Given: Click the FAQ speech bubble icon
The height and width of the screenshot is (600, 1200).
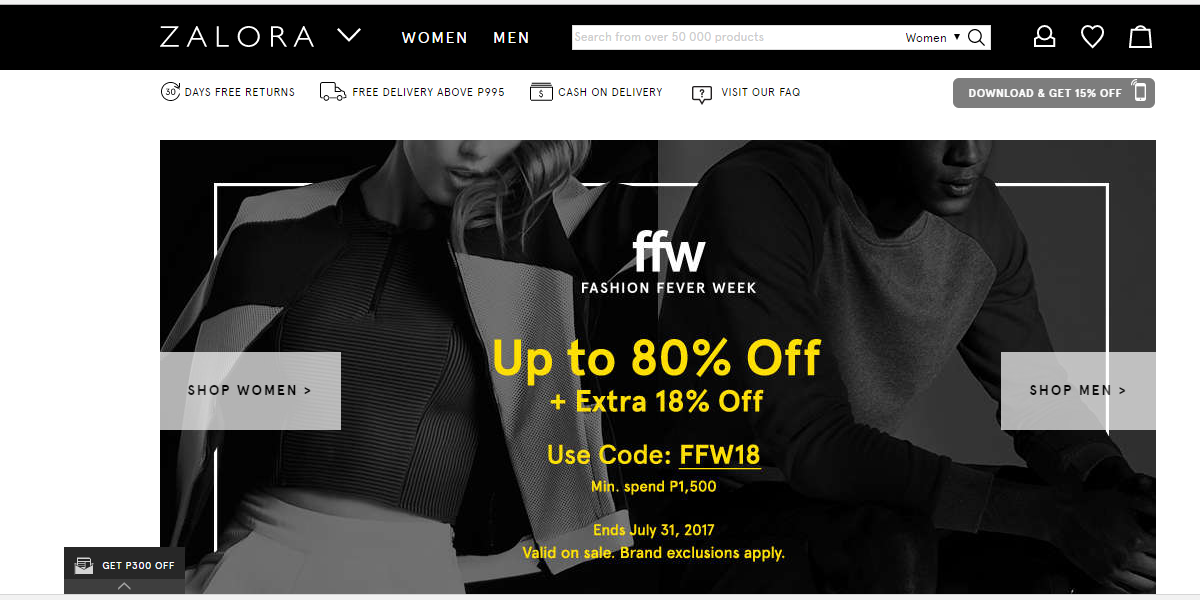Looking at the screenshot, I should 702,93.
